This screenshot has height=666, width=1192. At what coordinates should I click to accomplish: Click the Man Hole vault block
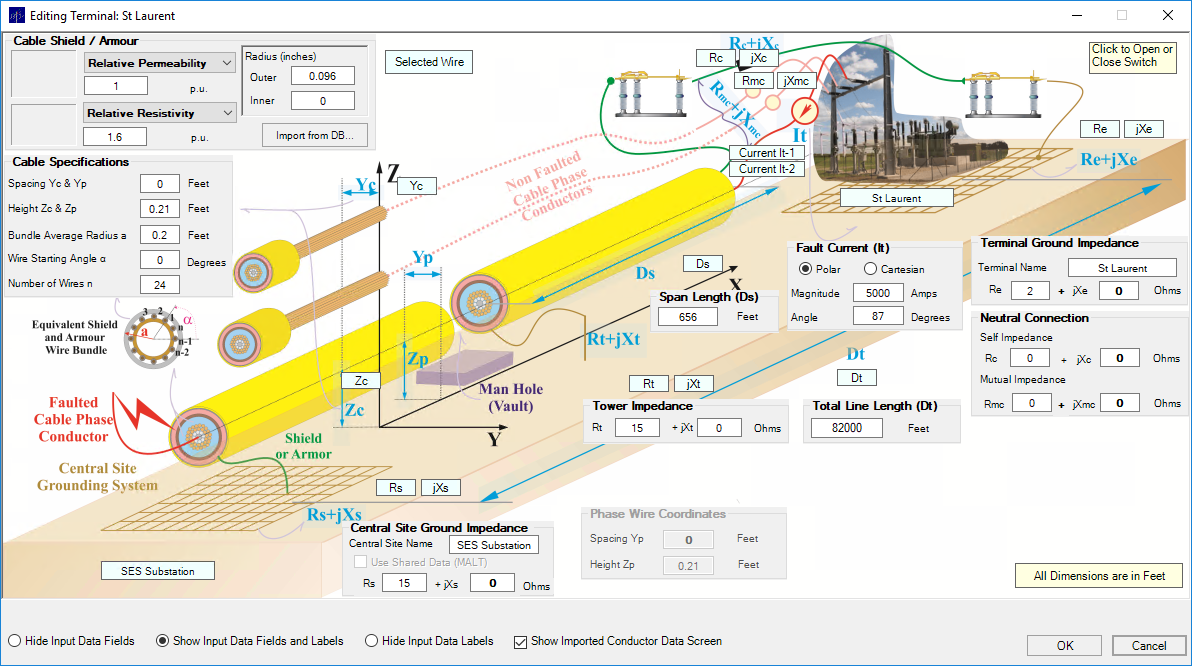click(x=464, y=367)
